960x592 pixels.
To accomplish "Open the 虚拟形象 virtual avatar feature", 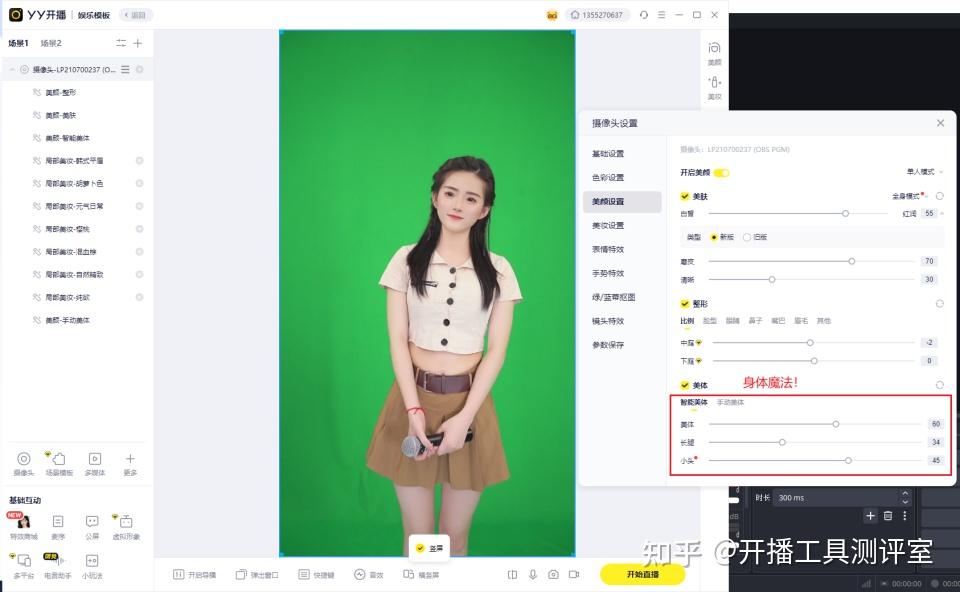I will [126, 521].
